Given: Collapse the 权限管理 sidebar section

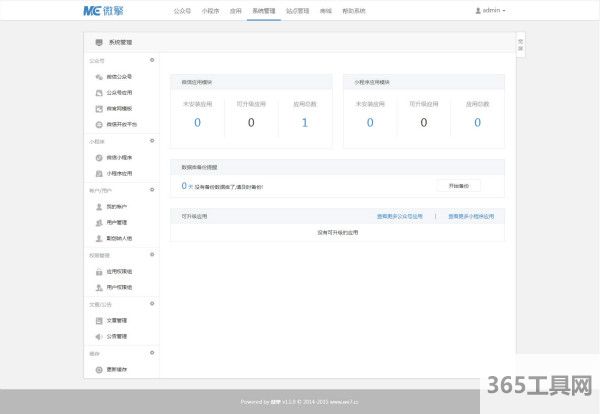Looking at the screenshot, I should click(x=152, y=255).
